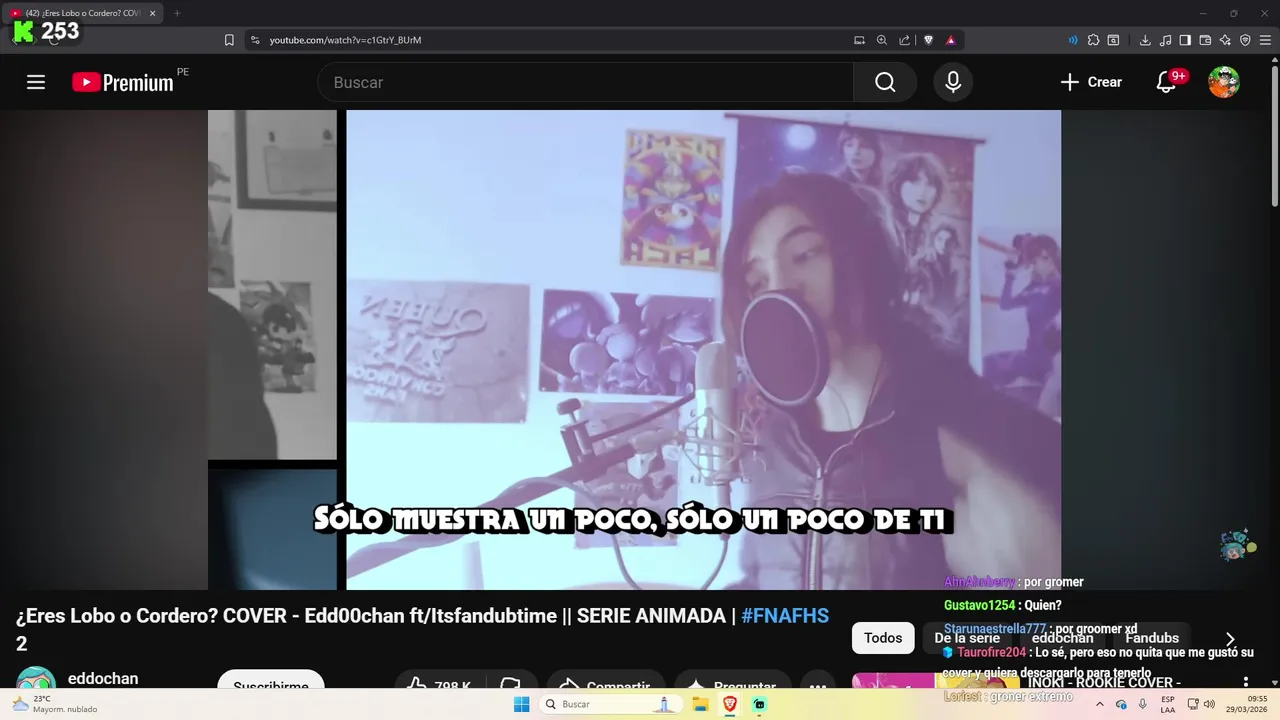Open Brave VPN shield icon
The height and width of the screenshot is (720, 1280).
pyautogui.click(x=1245, y=40)
